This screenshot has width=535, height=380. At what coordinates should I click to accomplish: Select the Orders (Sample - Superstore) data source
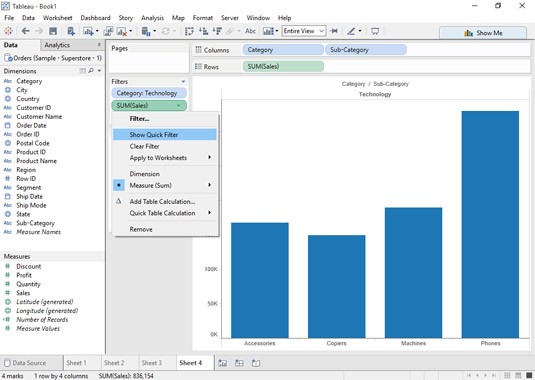click(53, 58)
